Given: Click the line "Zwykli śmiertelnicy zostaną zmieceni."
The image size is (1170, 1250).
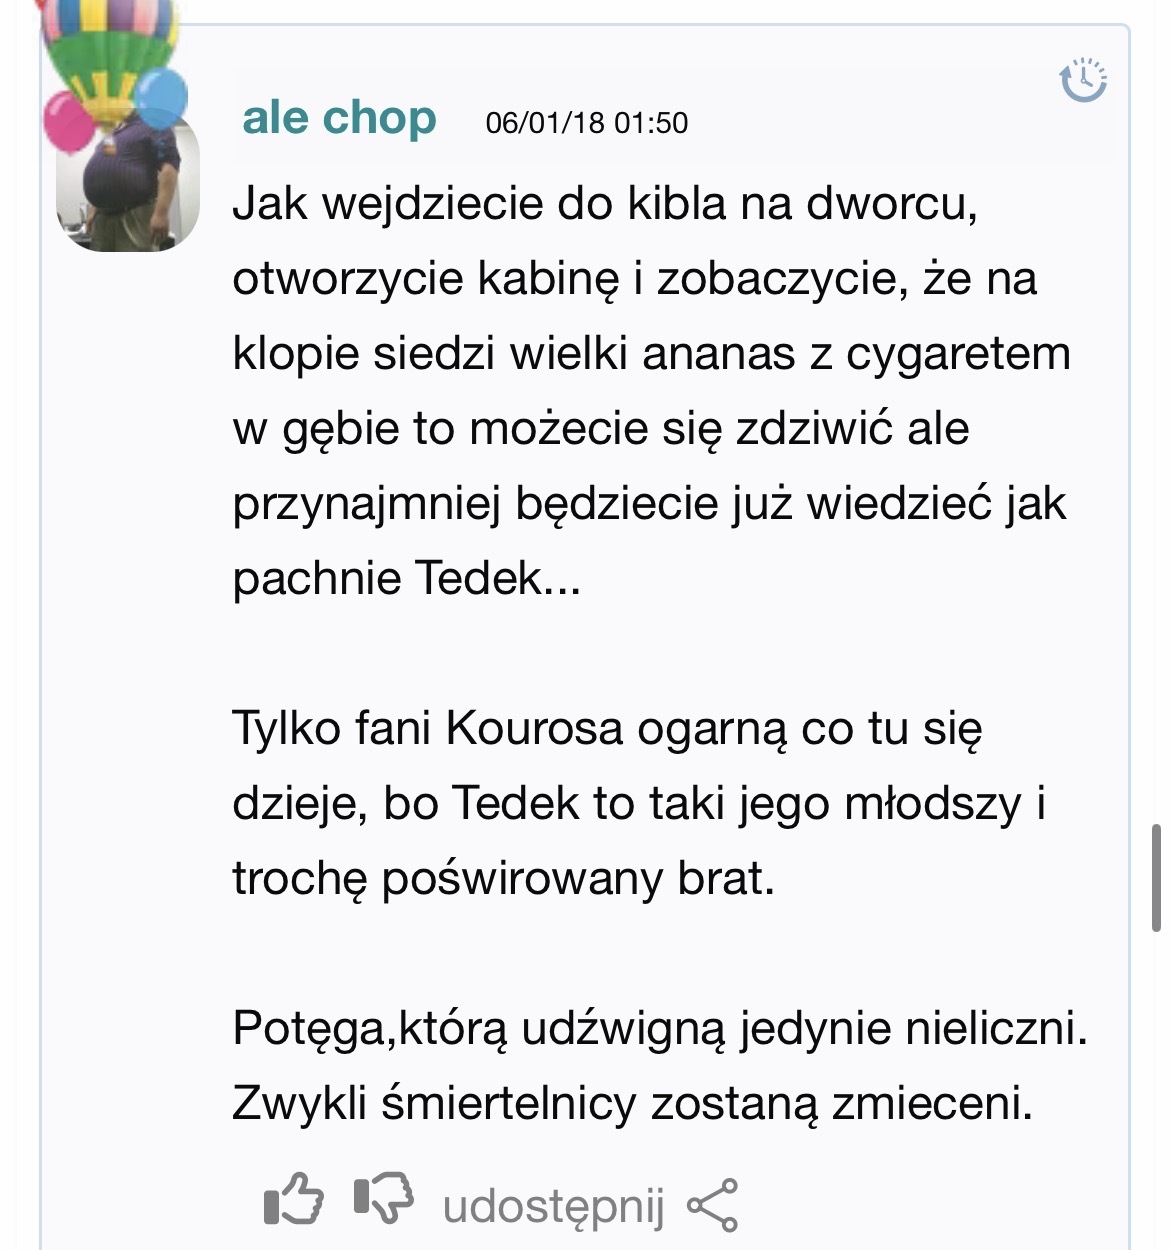Looking at the screenshot, I should [x=632, y=1103].
